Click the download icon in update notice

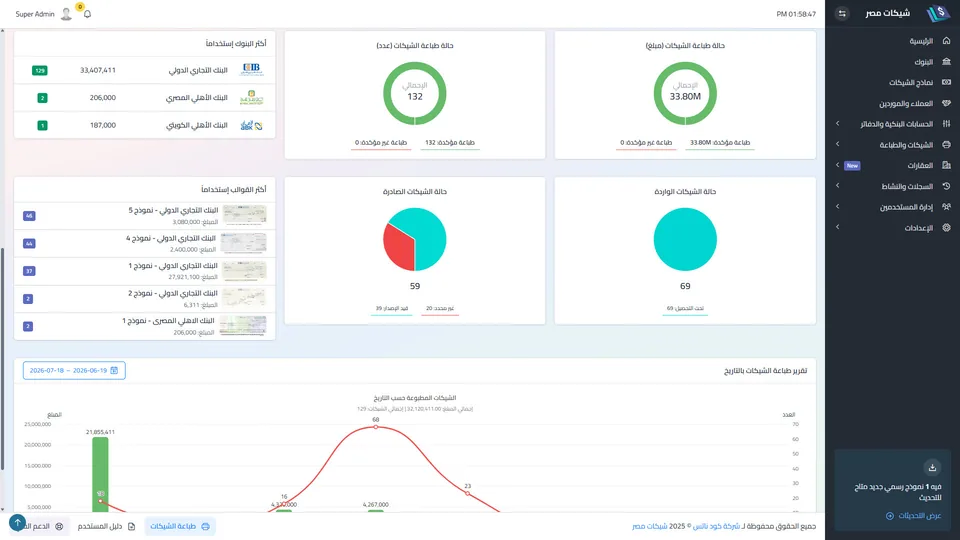tap(932, 468)
